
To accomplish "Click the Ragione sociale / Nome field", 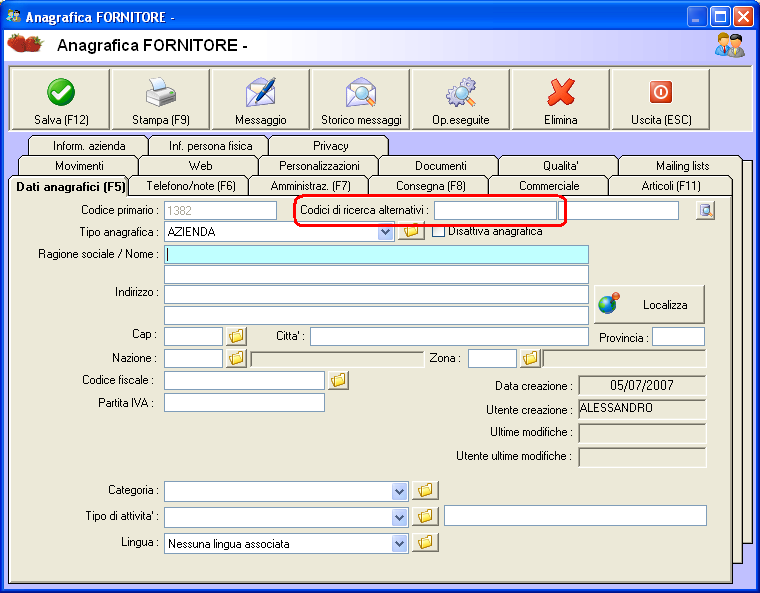I will click(377, 255).
